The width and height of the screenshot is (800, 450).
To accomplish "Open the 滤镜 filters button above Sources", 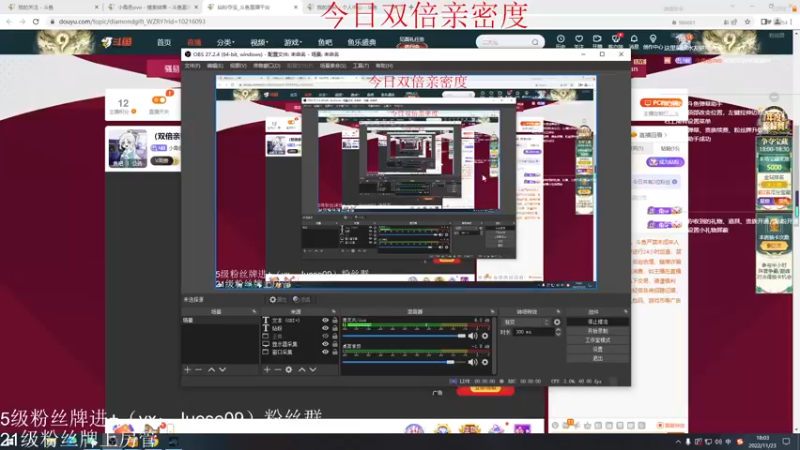I will (x=302, y=299).
